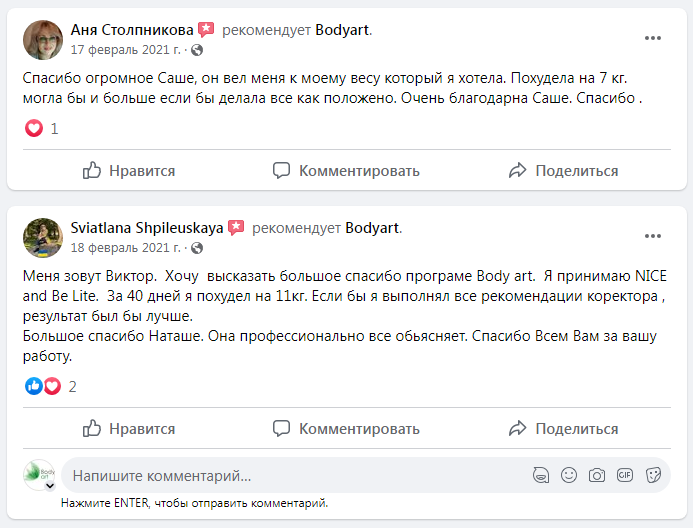Open emoji picker in comment field
The width and height of the screenshot is (693, 528).
point(569,475)
